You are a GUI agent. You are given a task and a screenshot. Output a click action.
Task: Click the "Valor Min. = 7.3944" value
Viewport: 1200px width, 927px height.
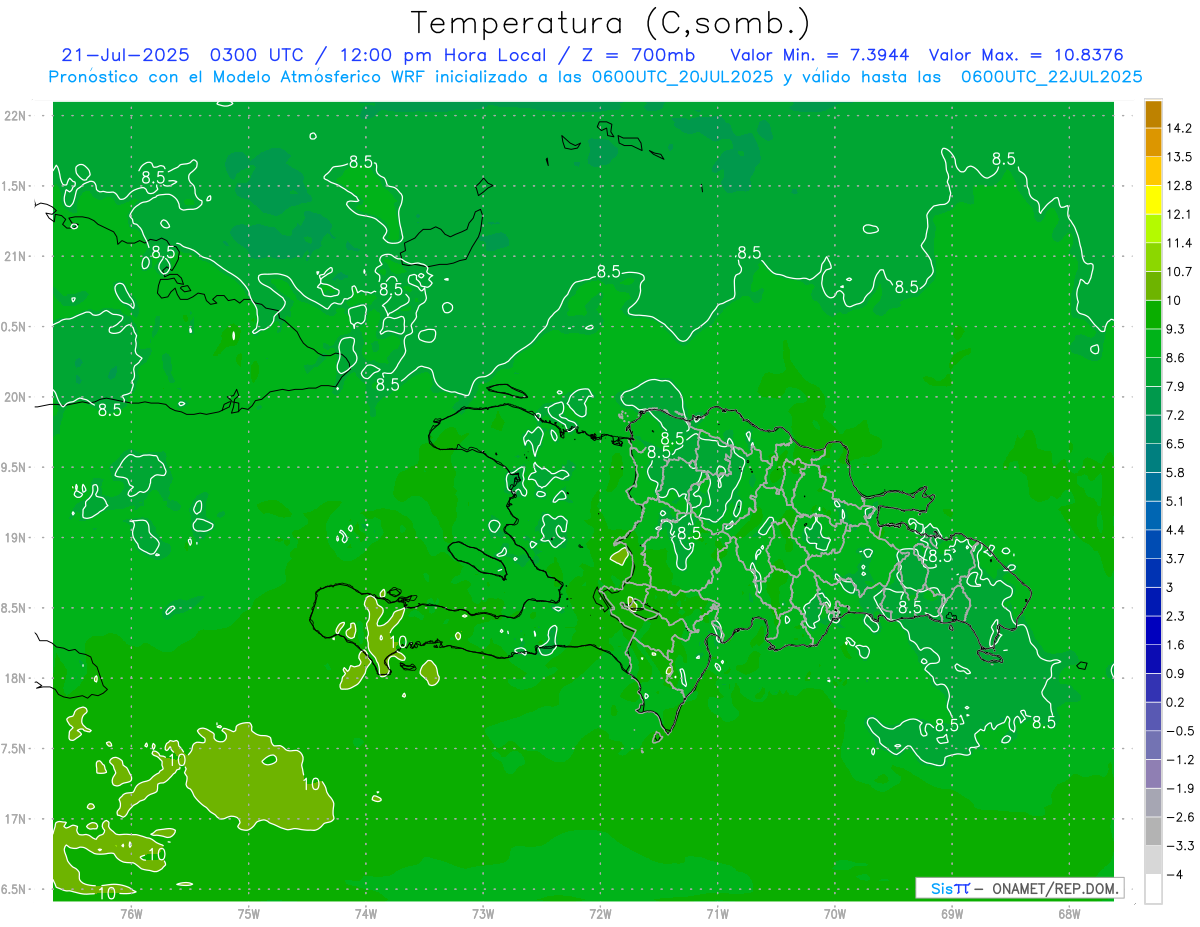coord(820,55)
